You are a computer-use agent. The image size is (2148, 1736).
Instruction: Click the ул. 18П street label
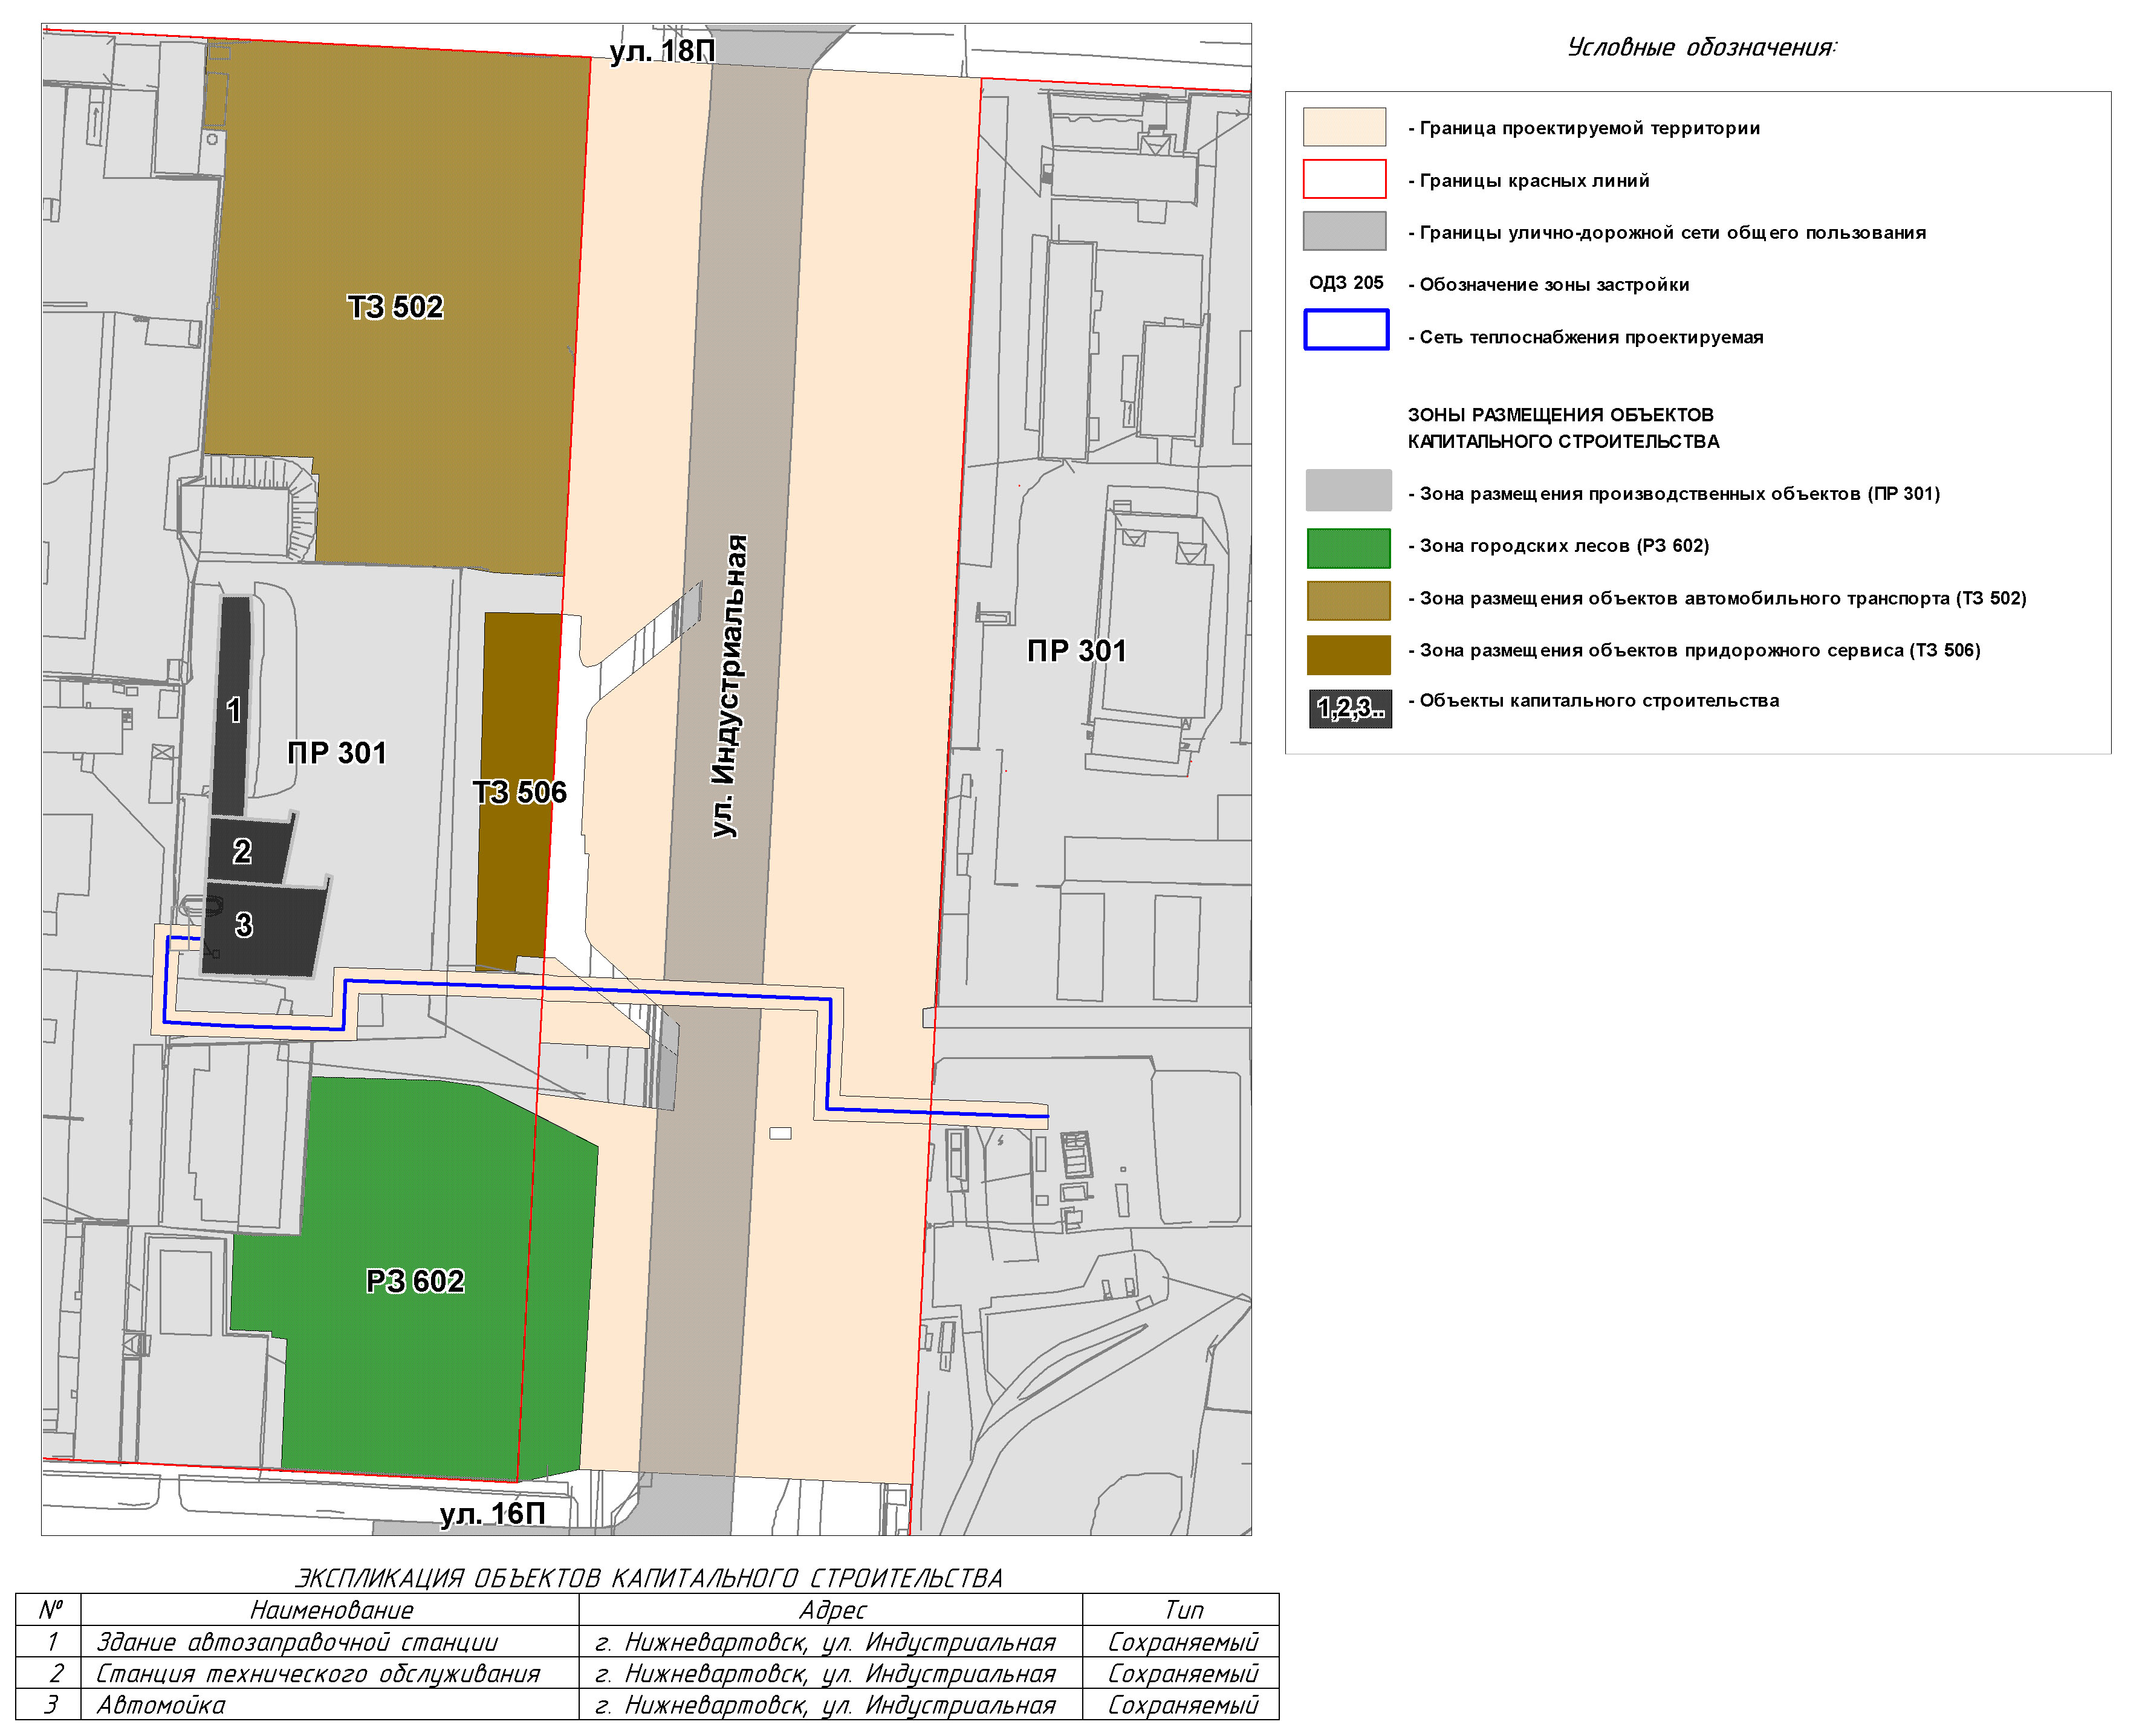[662, 51]
